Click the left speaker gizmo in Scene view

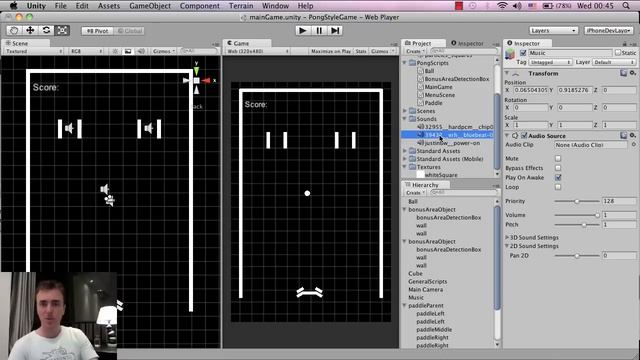[x=70, y=129]
